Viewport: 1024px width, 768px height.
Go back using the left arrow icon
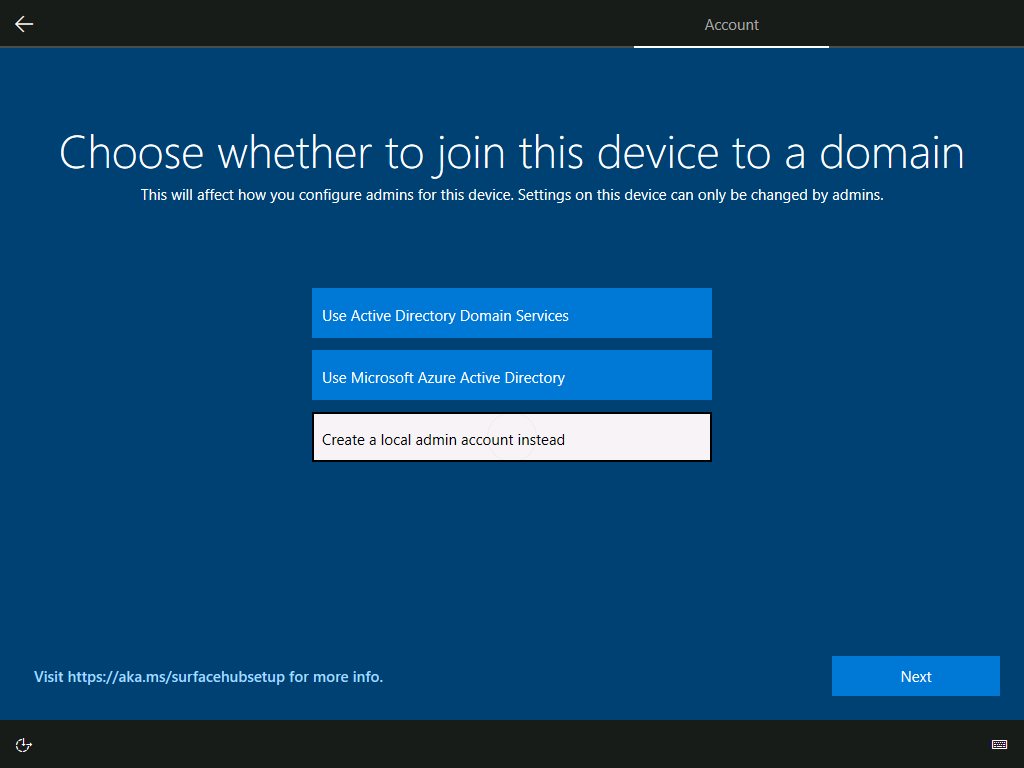pyautogui.click(x=24, y=24)
